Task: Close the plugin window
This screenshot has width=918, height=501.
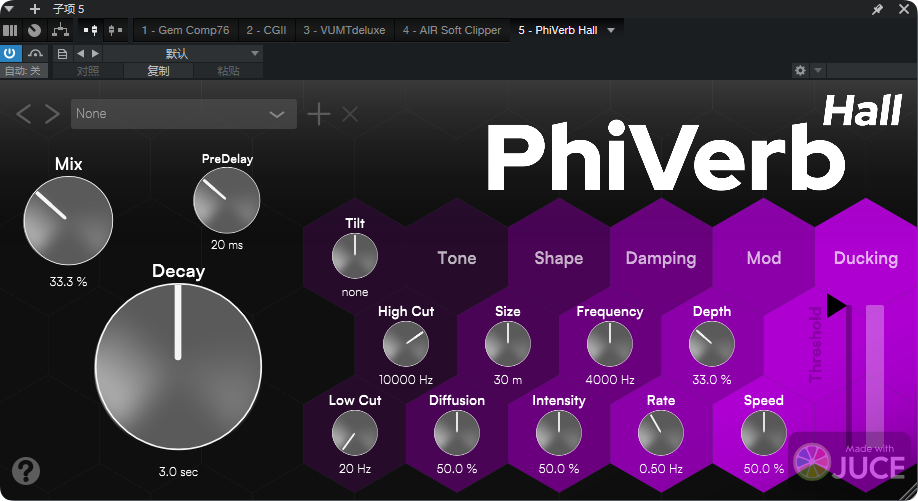Action: click(x=904, y=9)
